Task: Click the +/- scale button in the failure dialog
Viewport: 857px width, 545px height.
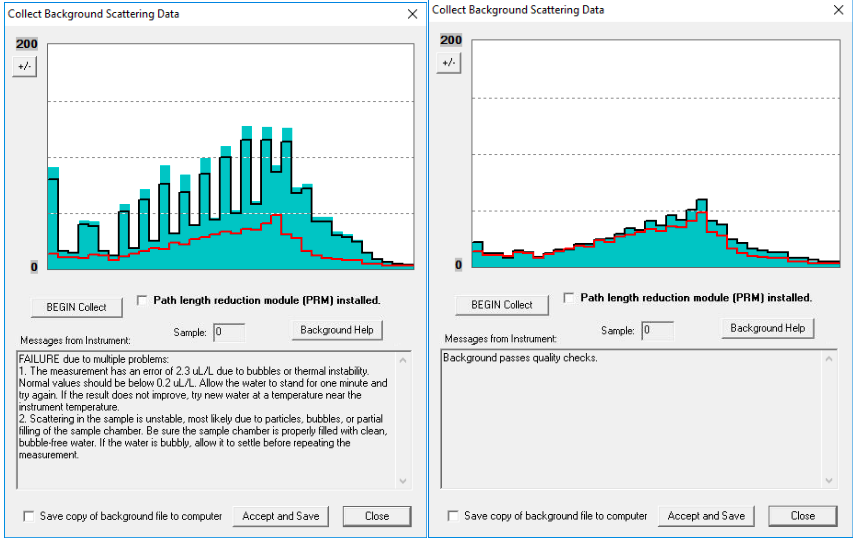Action: pyautogui.click(x=25, y=66)
